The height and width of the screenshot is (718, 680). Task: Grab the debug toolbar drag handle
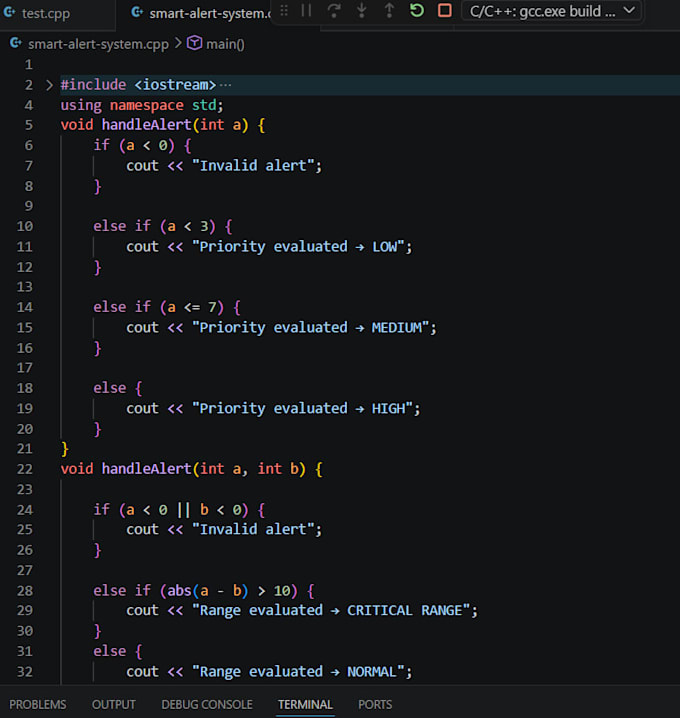(284, 10)
